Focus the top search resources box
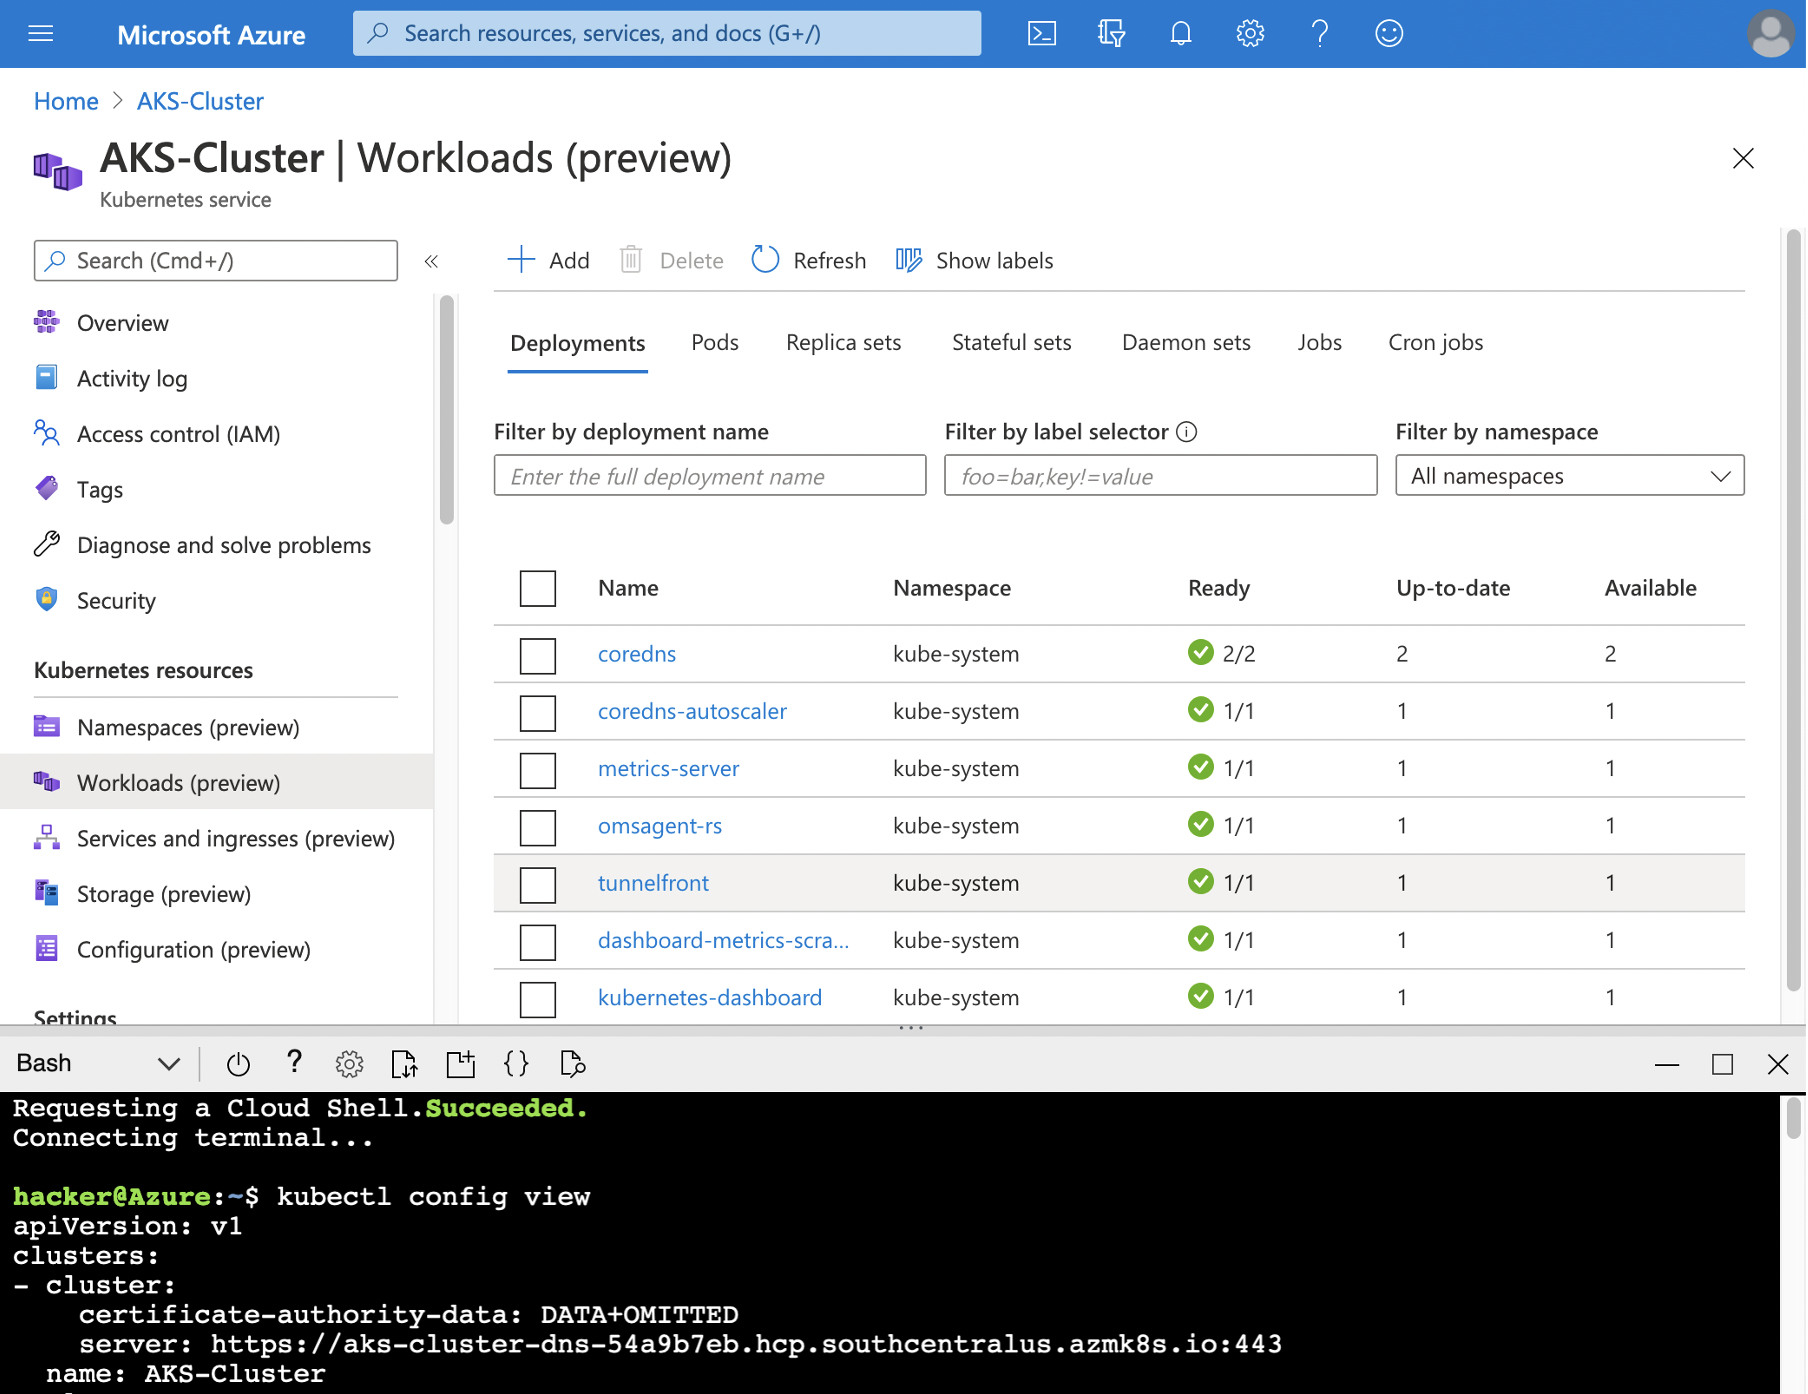Image resolution: width=1808 pixels, height=1394 pixels. [x=667, y=34]
